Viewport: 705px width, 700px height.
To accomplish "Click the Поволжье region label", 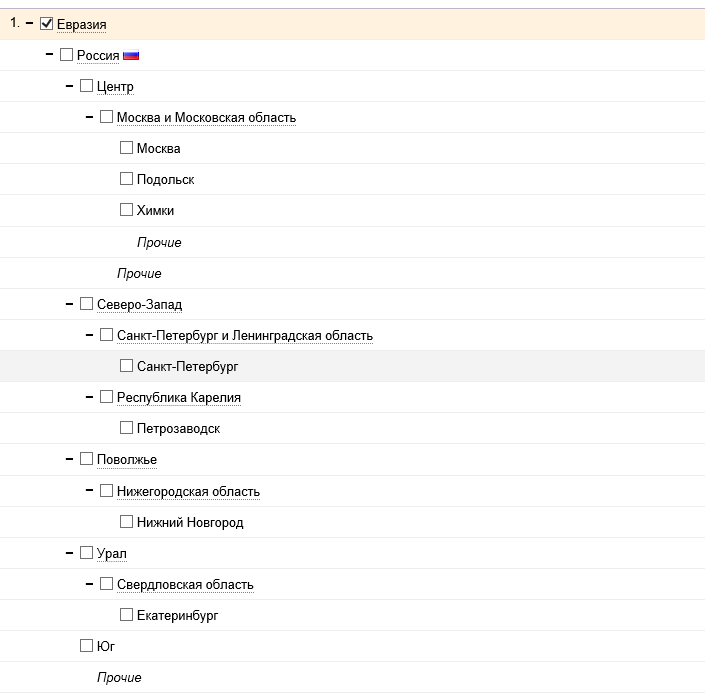I will tap(127, 459).
